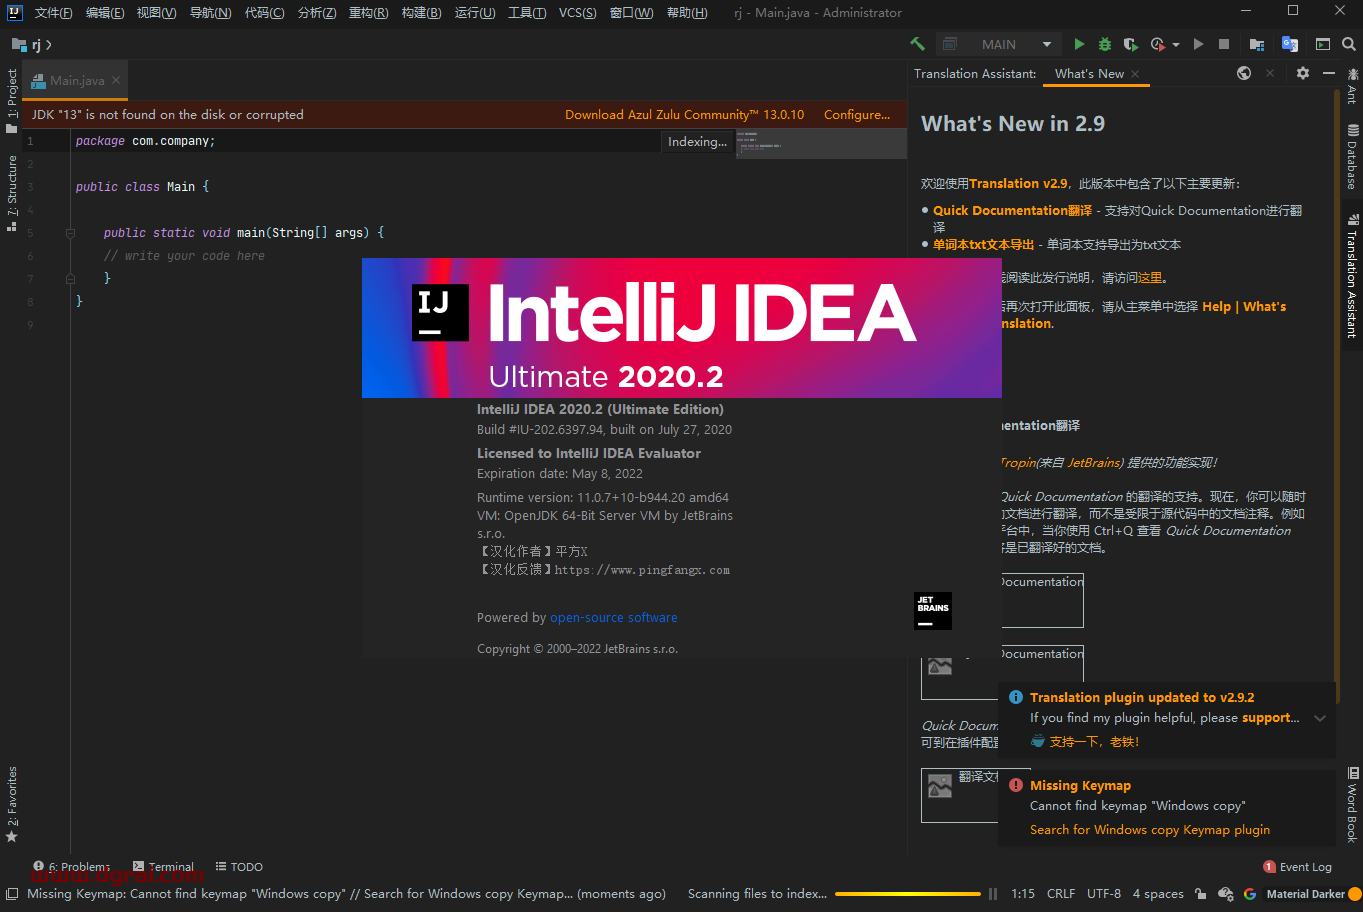The image size is (1363, 912).
Task: Start debugging with the Debug bug icon
Action: [x=1104, y=45]
